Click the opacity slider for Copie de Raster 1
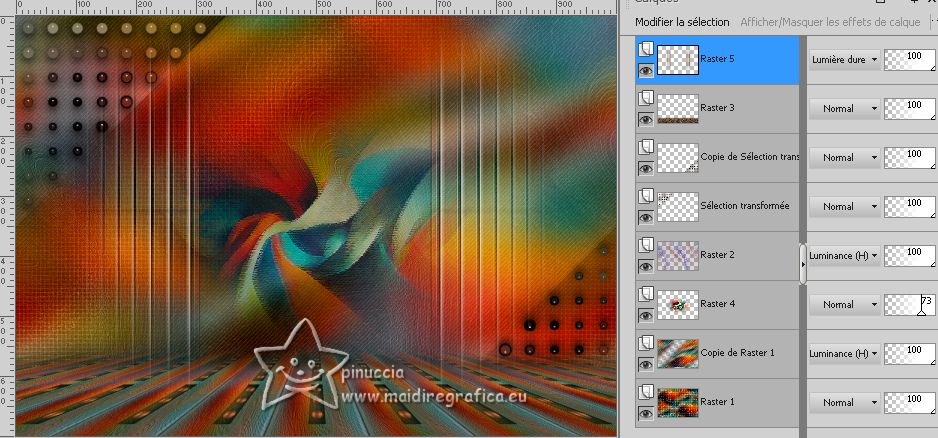The image size is (938, 438). (910, 354)
